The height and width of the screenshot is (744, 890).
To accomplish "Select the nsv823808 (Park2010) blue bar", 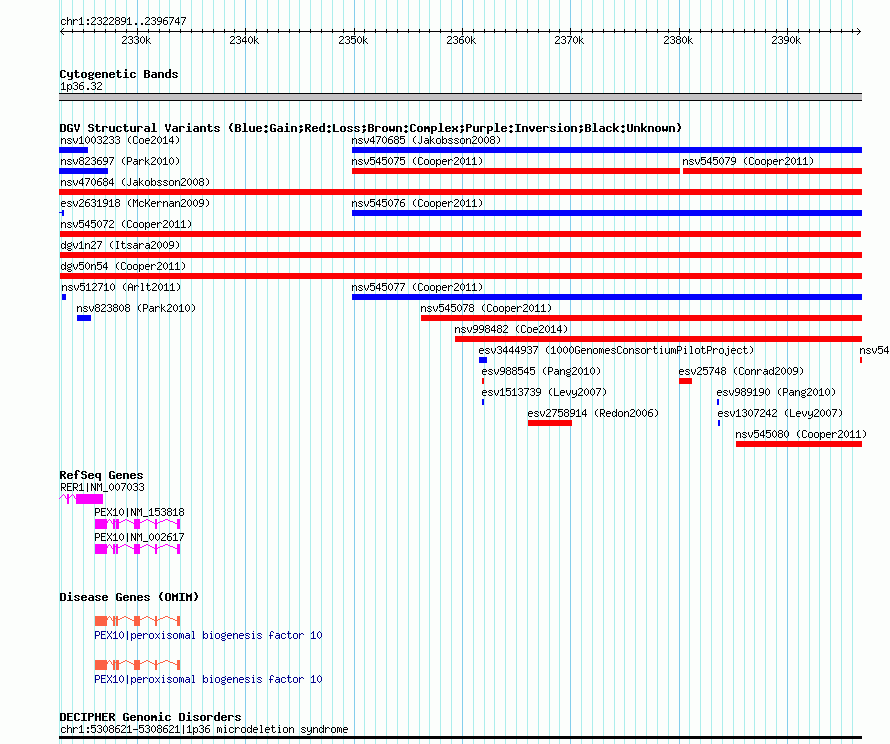I will (x=84, y=318).
